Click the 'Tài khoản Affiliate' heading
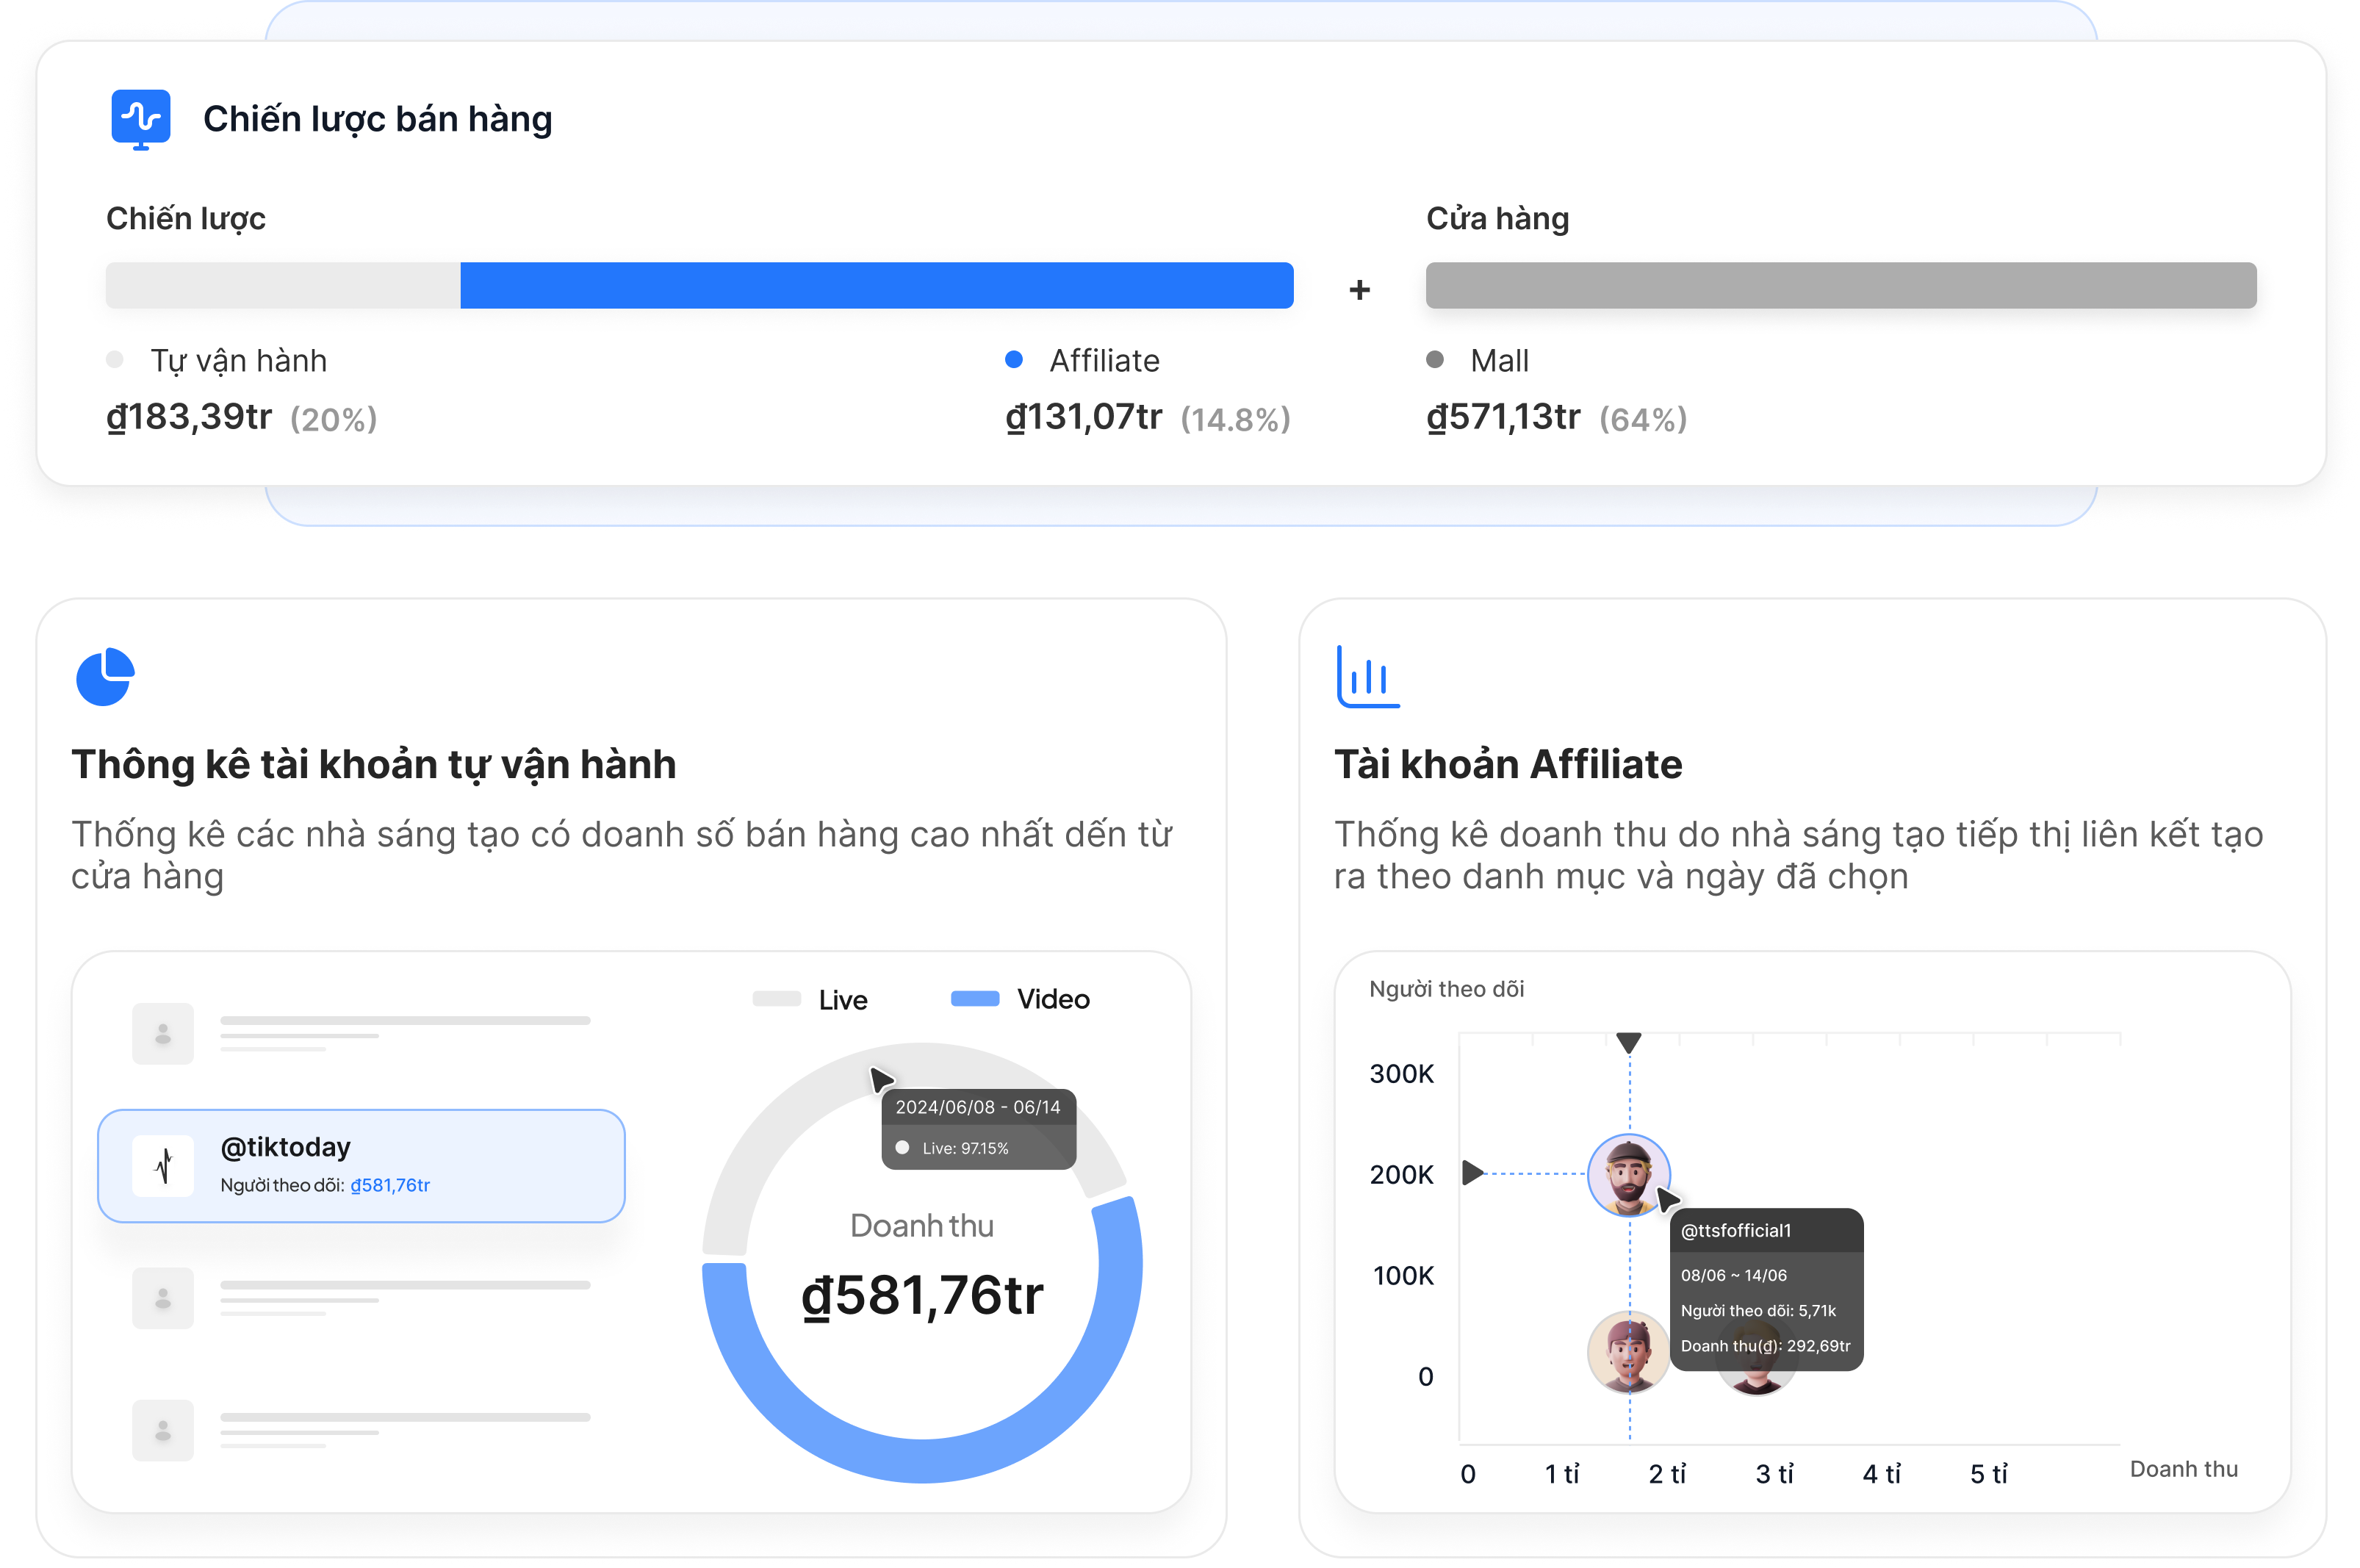 click(1508, 764)
